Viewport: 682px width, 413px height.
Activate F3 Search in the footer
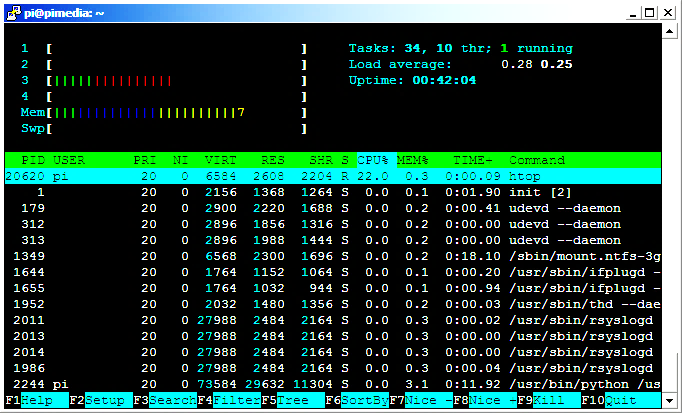165,400
